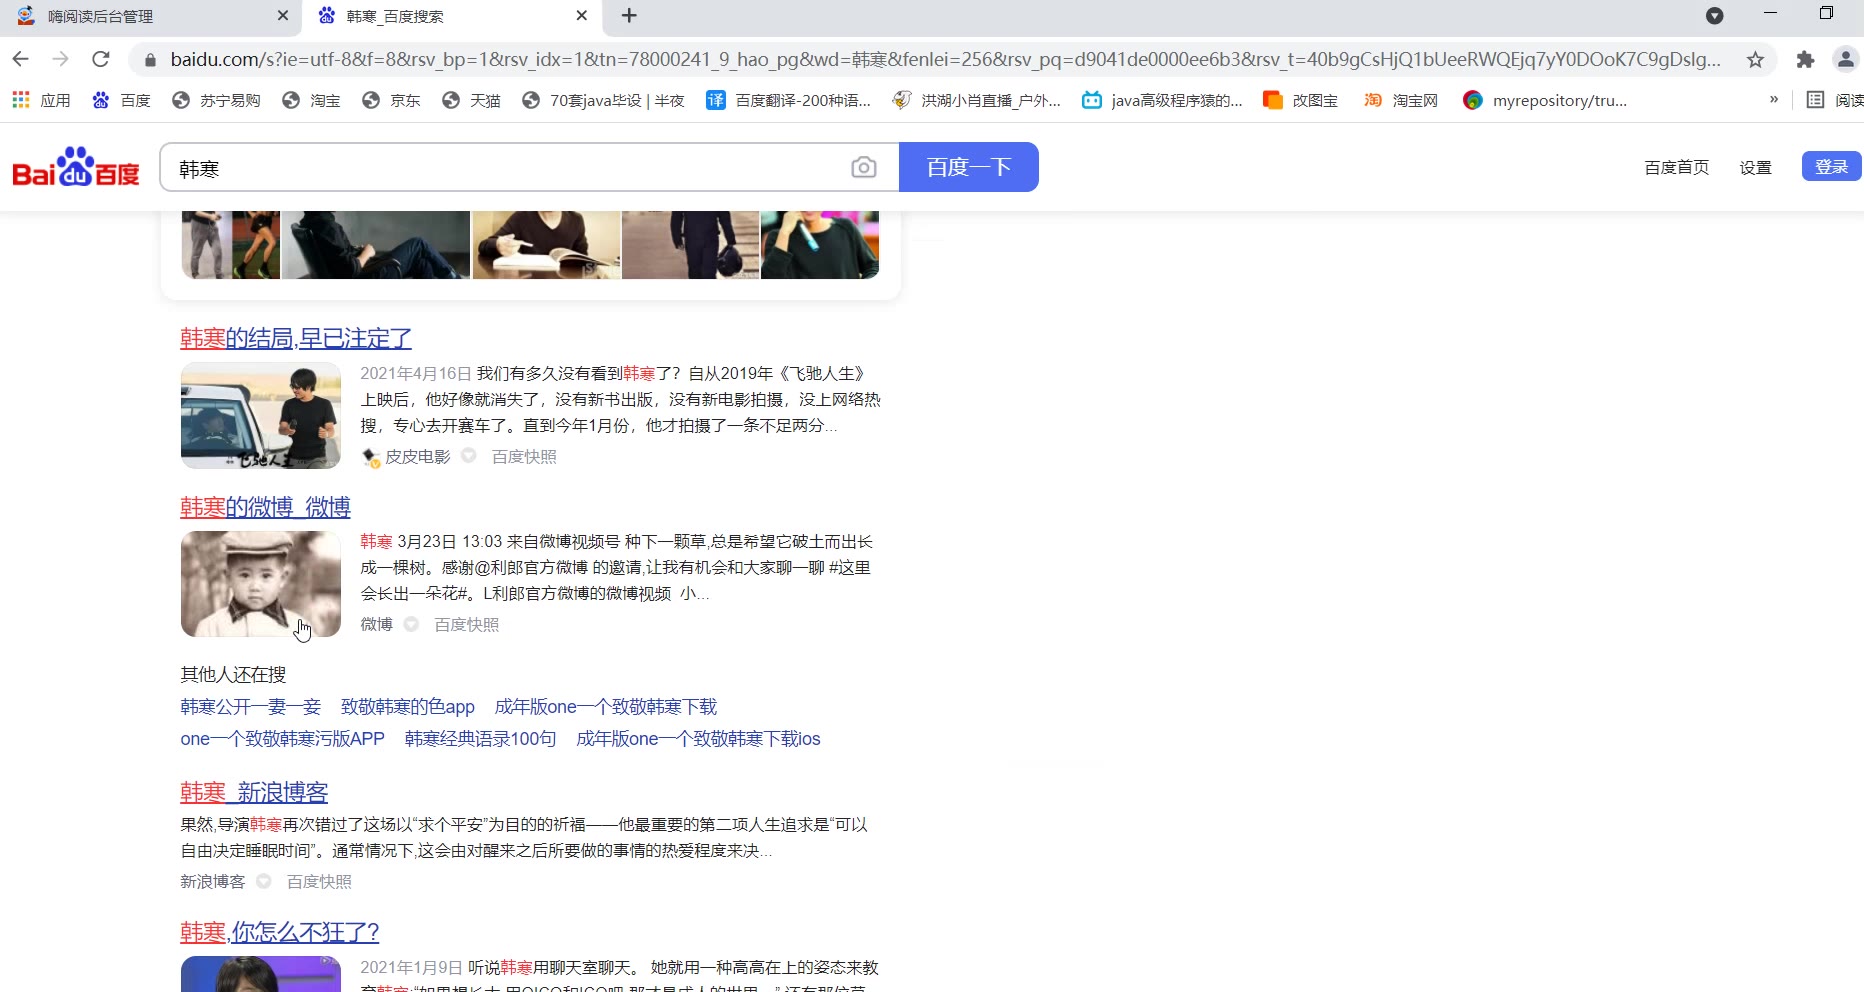Image resolution: width=1864 pixels, height=992 pixels.
Task: Open result 韩寒_新浪博客
Action: [254, 792]
